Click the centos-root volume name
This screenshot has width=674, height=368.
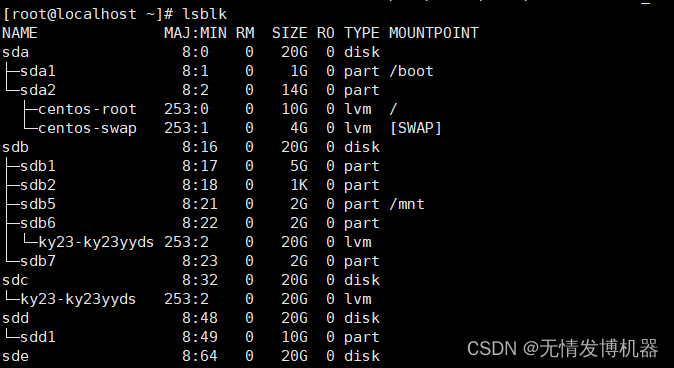[87, 109]
